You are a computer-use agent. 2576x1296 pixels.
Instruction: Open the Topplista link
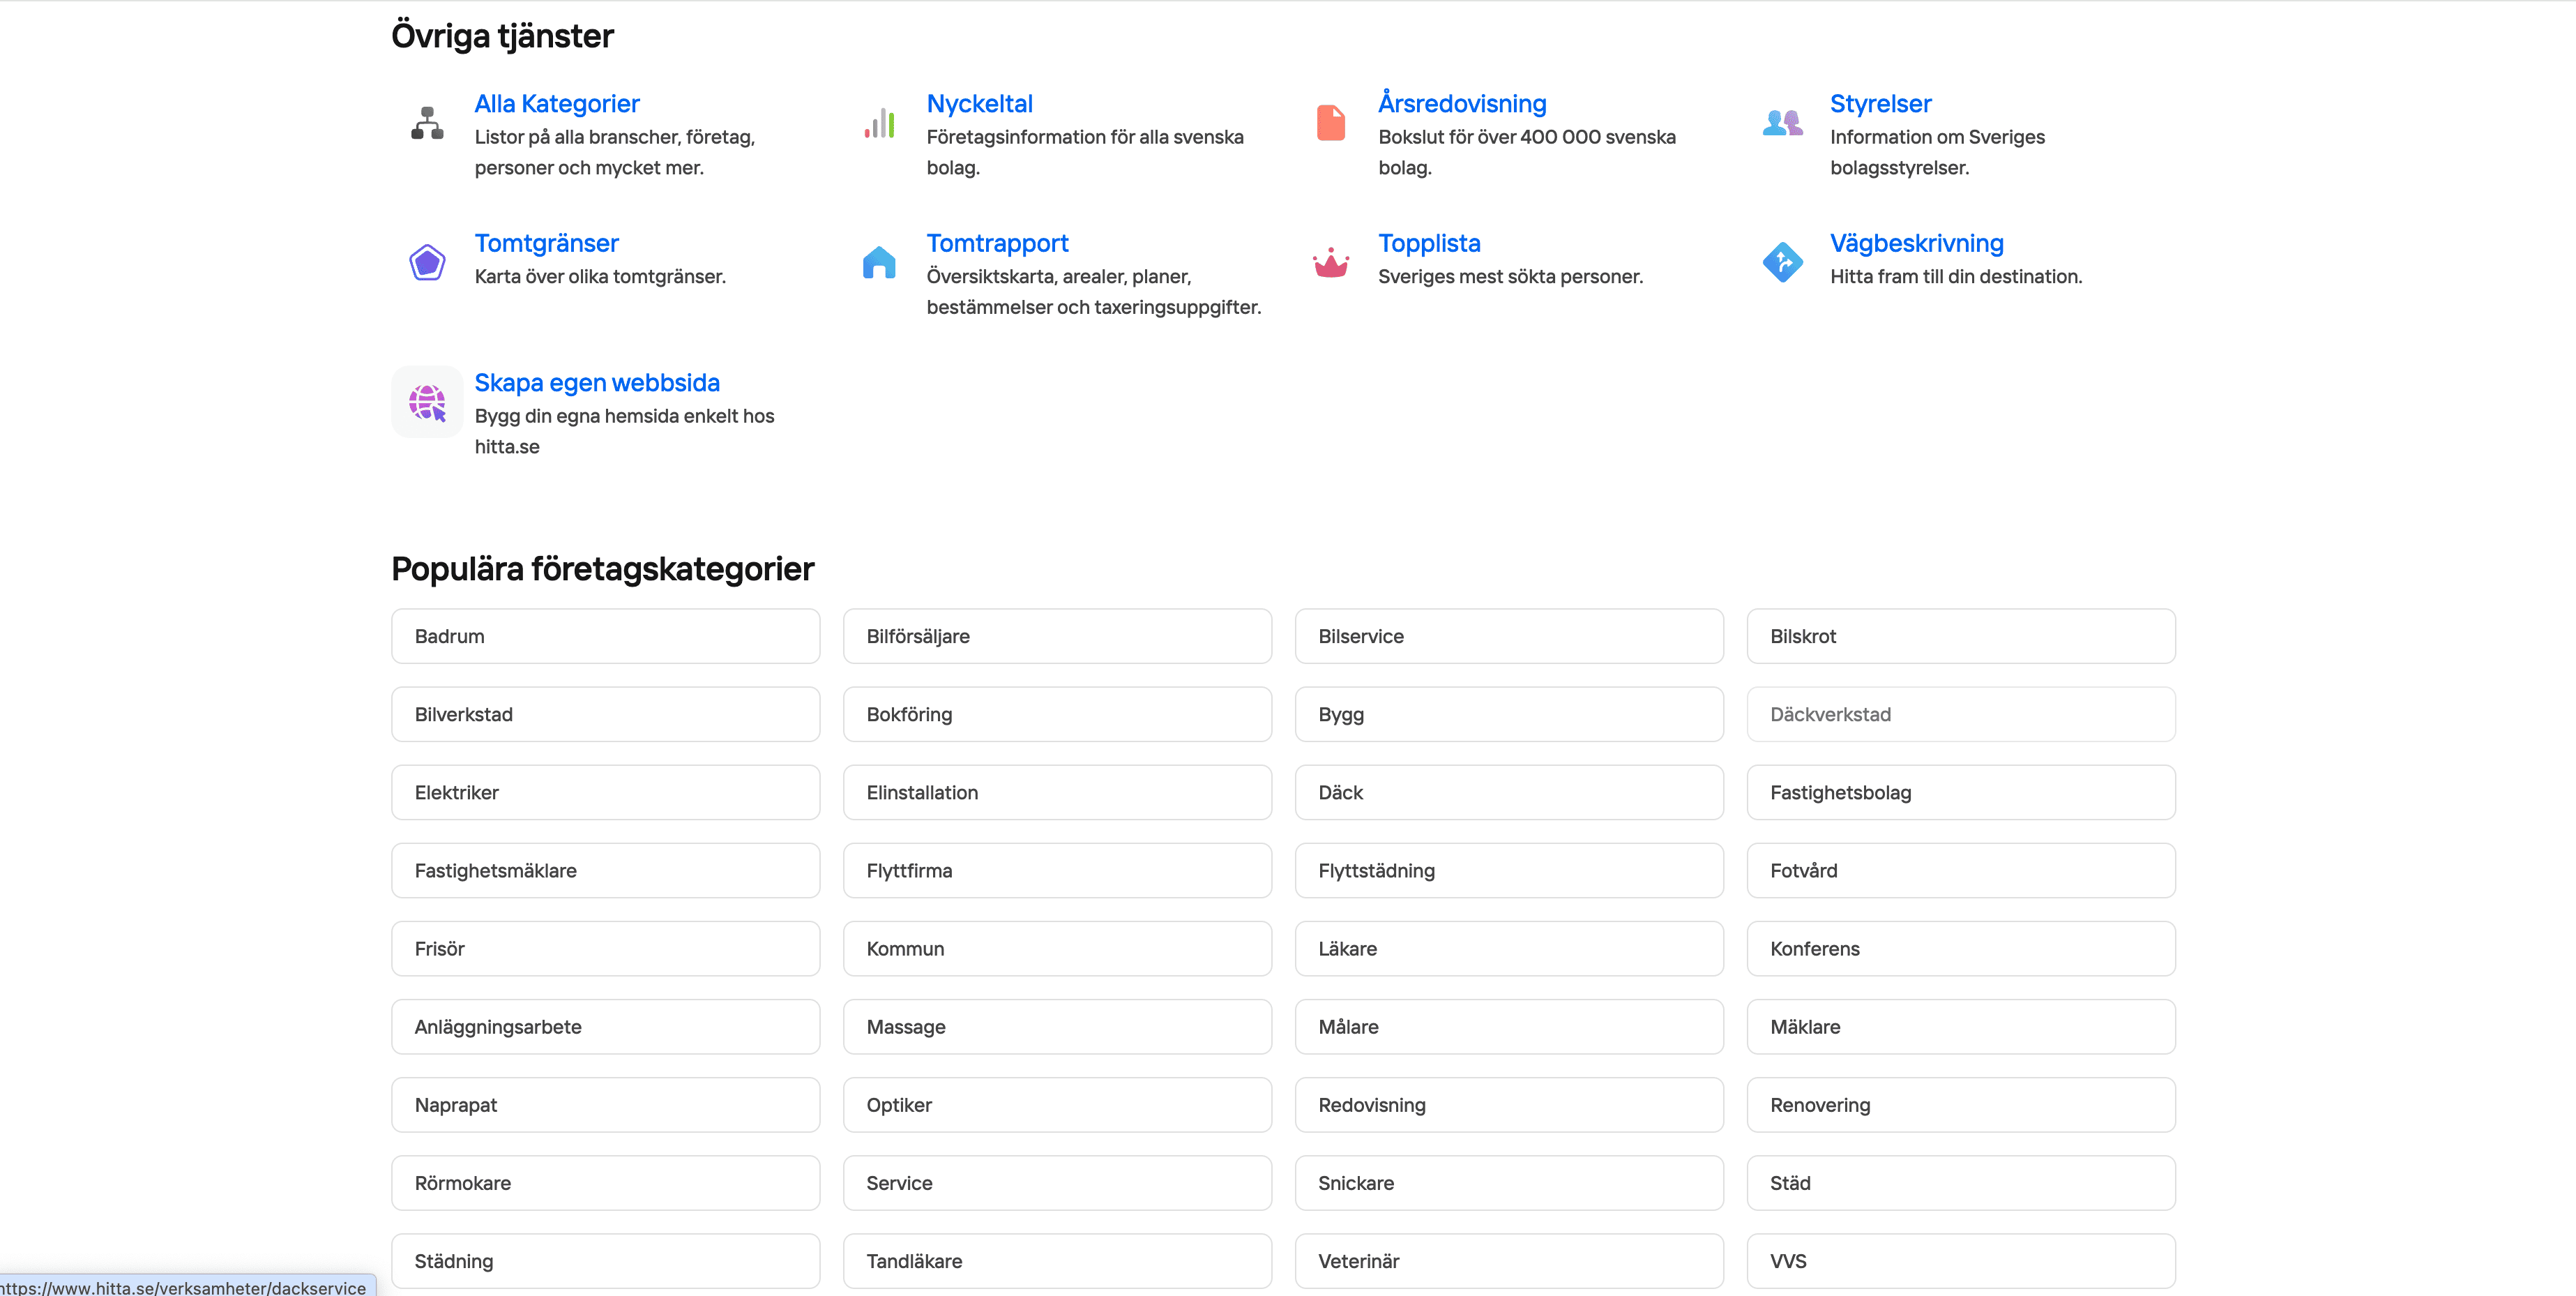(x=1428, y=243)
